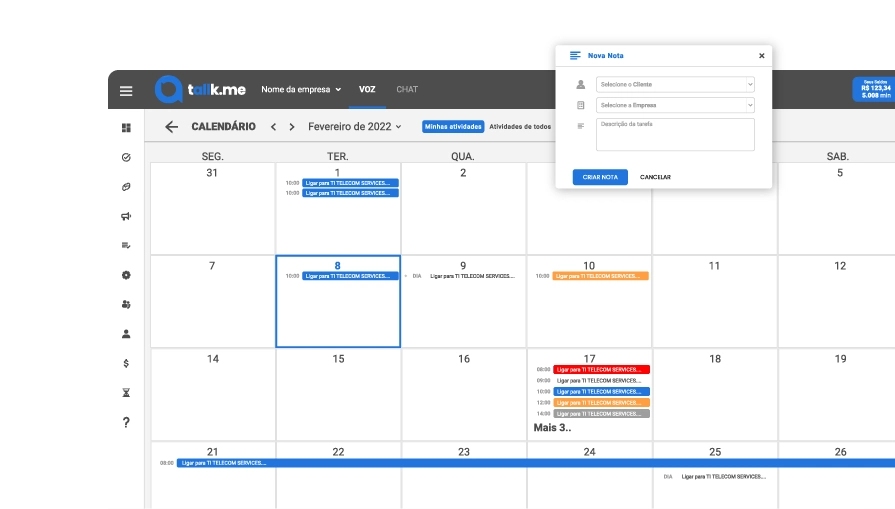Select day 26 in the calendar

click(840, 452)
